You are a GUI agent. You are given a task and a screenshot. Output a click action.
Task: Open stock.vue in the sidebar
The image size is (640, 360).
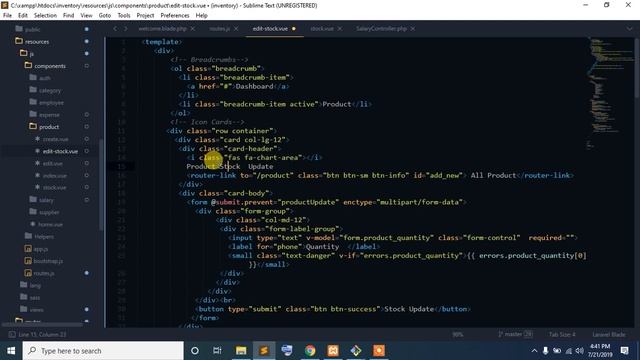point(54,187)
